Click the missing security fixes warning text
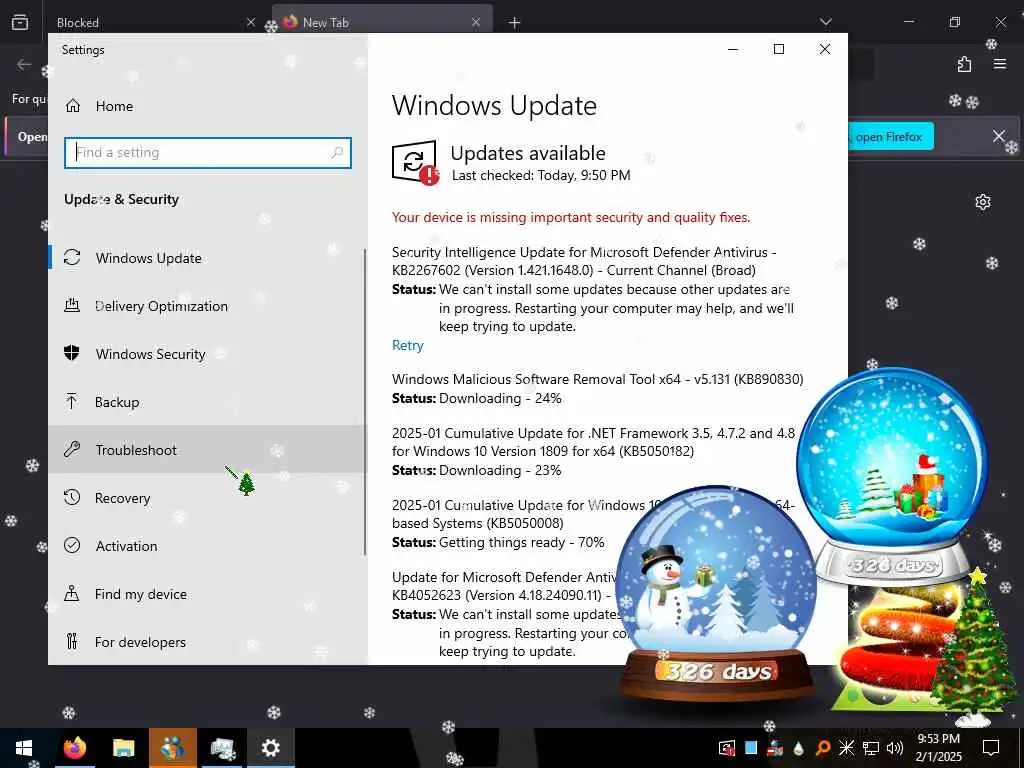1024x768 pixels. tap(571, 217)
